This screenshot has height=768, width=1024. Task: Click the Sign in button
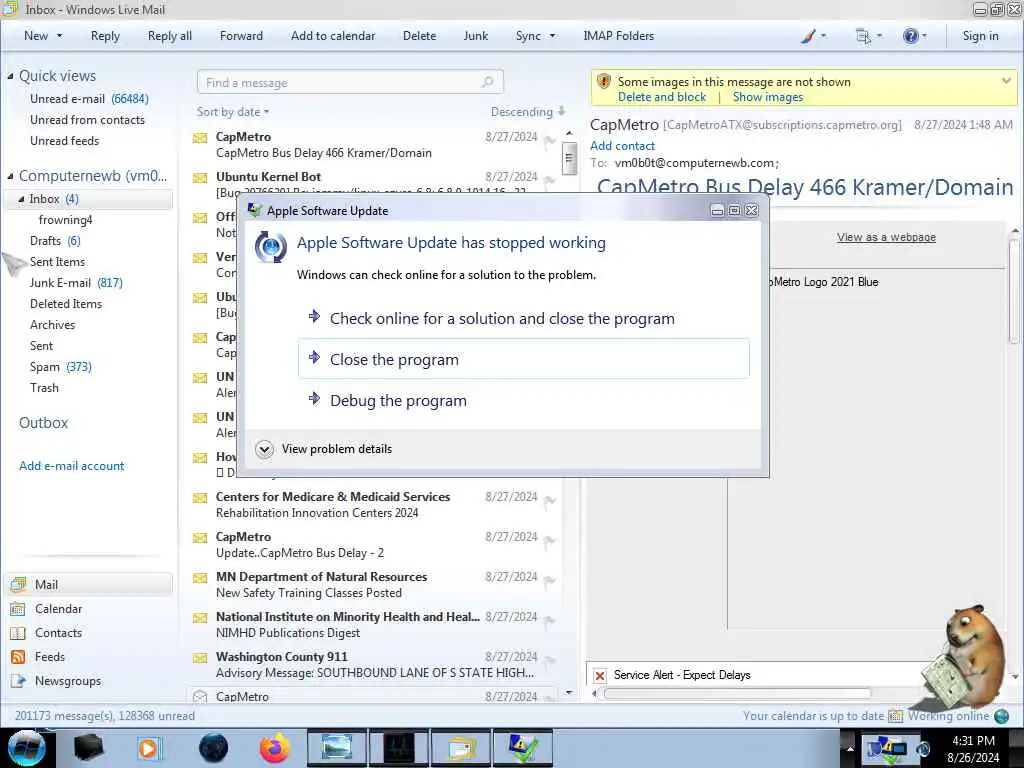point(980,36)
